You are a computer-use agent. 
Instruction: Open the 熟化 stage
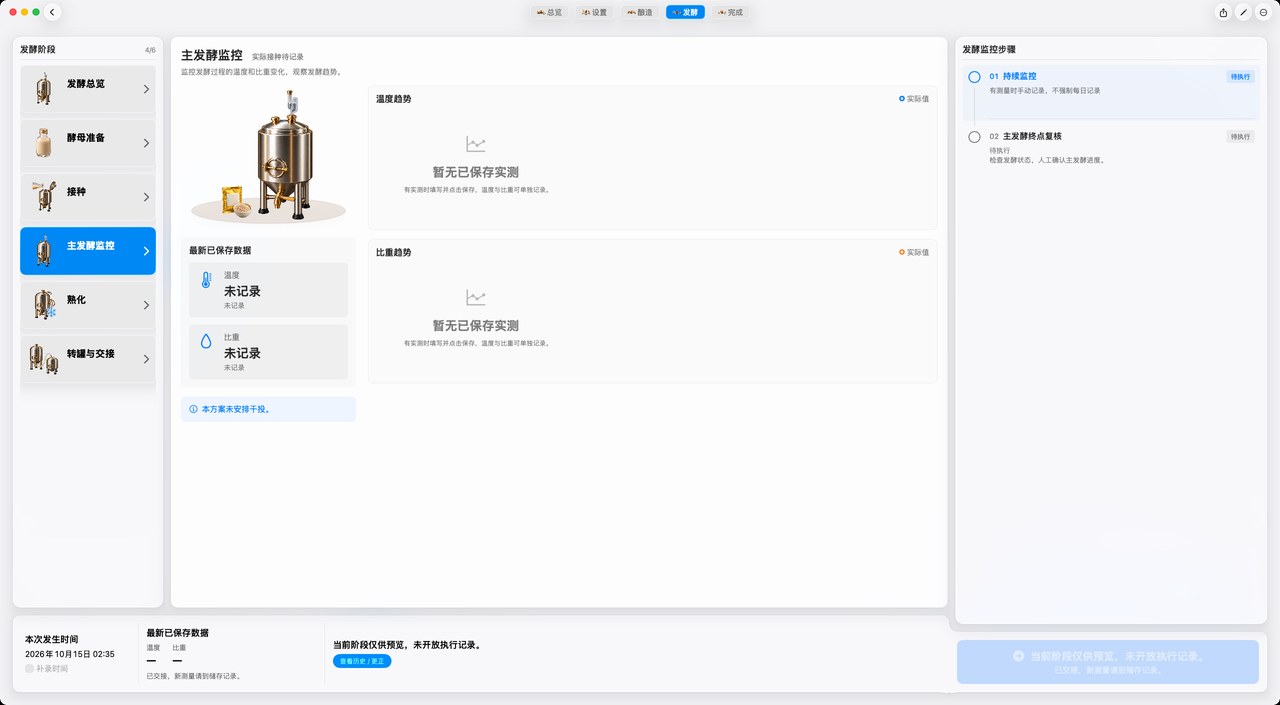(x=88, y=305)
